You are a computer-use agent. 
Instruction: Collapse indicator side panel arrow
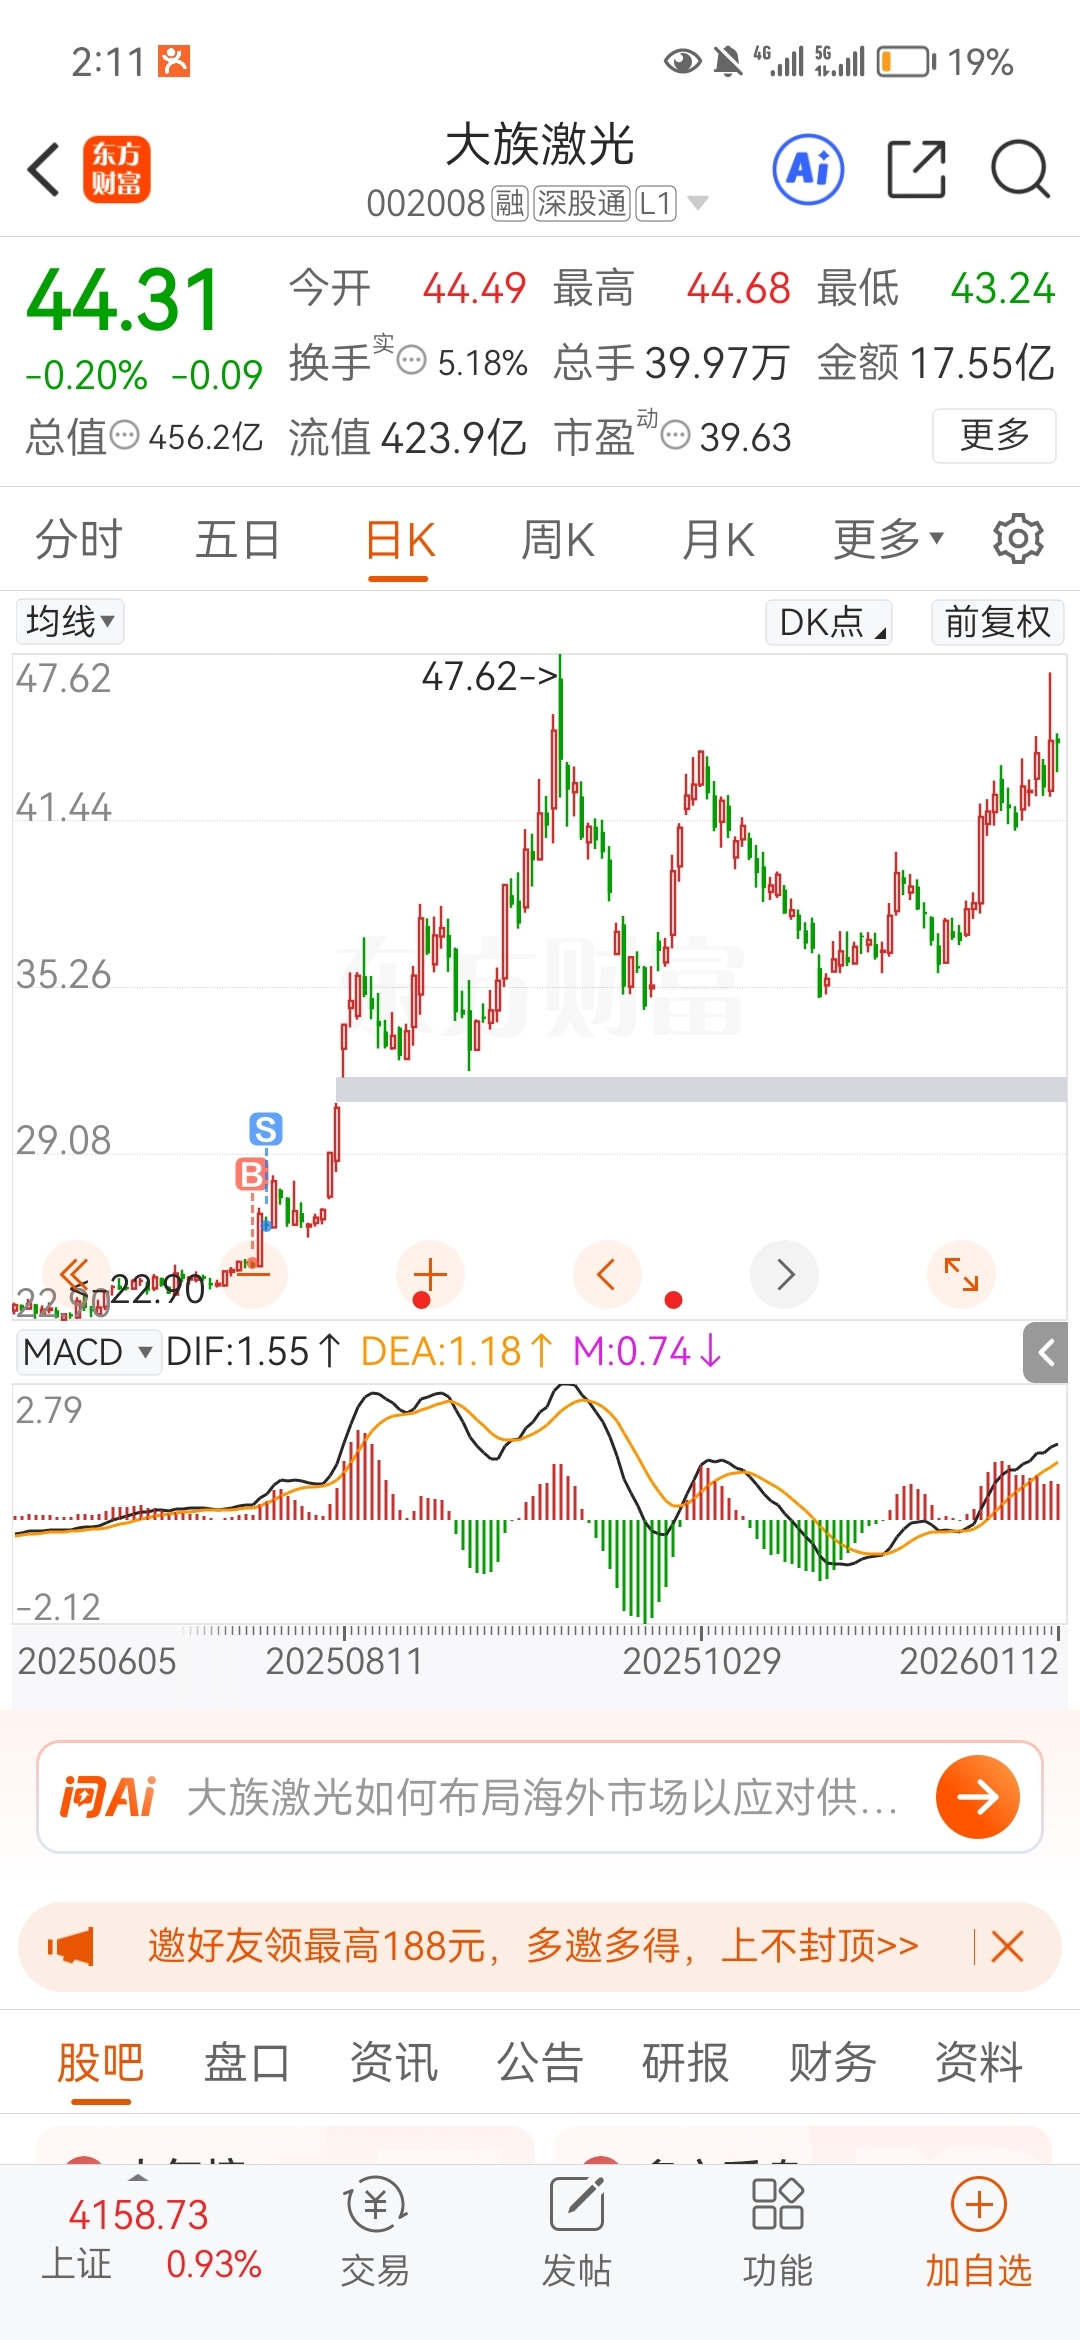coord(1046,1353)
